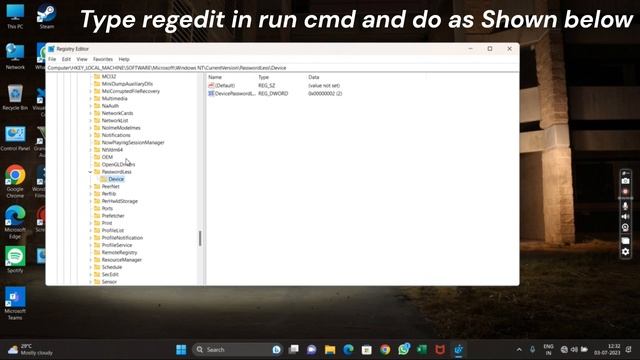Open WhatsApp from the taskbar
This screenshot has height=360, width=640.
pyautogui.click(x=404, y=349)
